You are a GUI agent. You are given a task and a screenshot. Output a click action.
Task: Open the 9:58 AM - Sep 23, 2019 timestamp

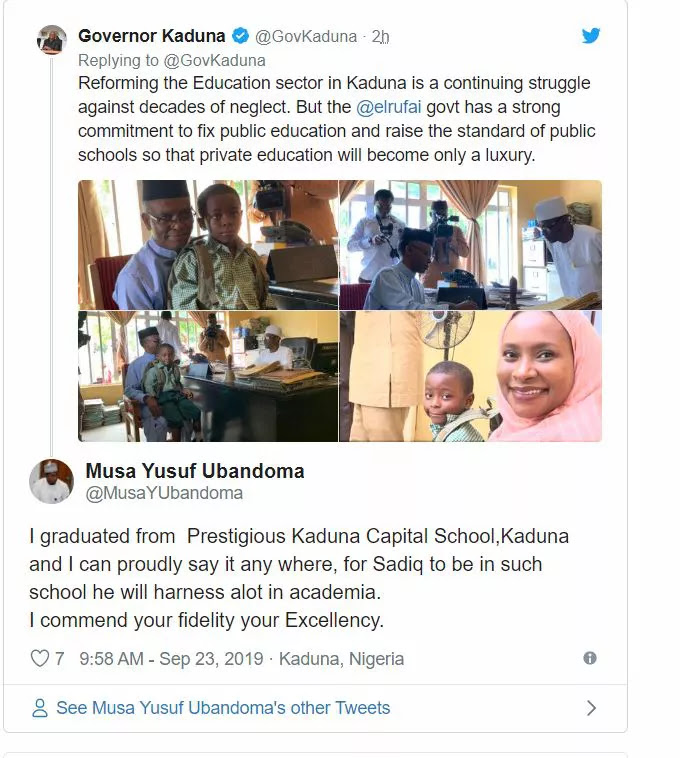pos(171,658)
